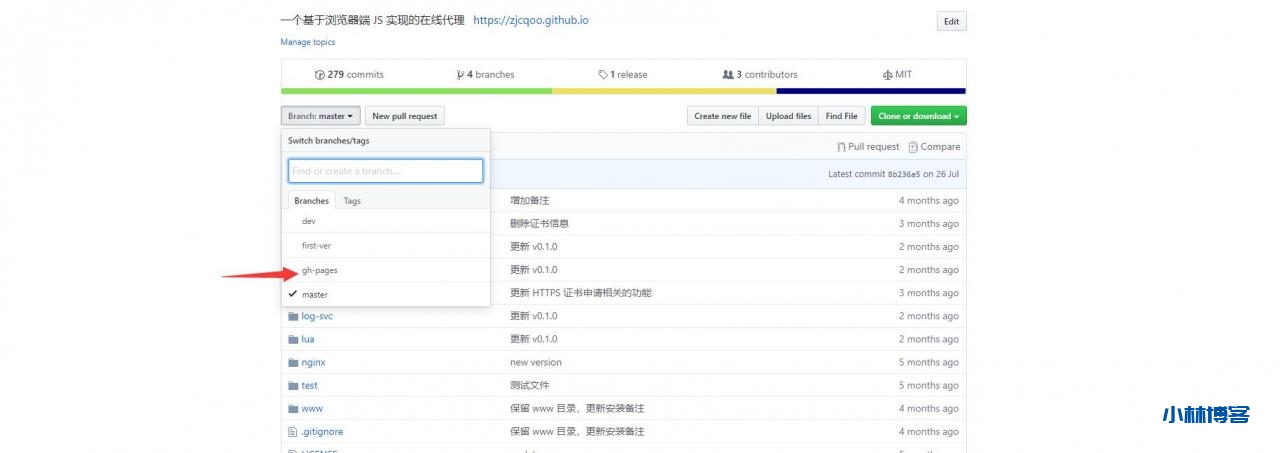Open commit message 增加备注
The width and height of the screenshot is (1280, 453).
(529, 201)
